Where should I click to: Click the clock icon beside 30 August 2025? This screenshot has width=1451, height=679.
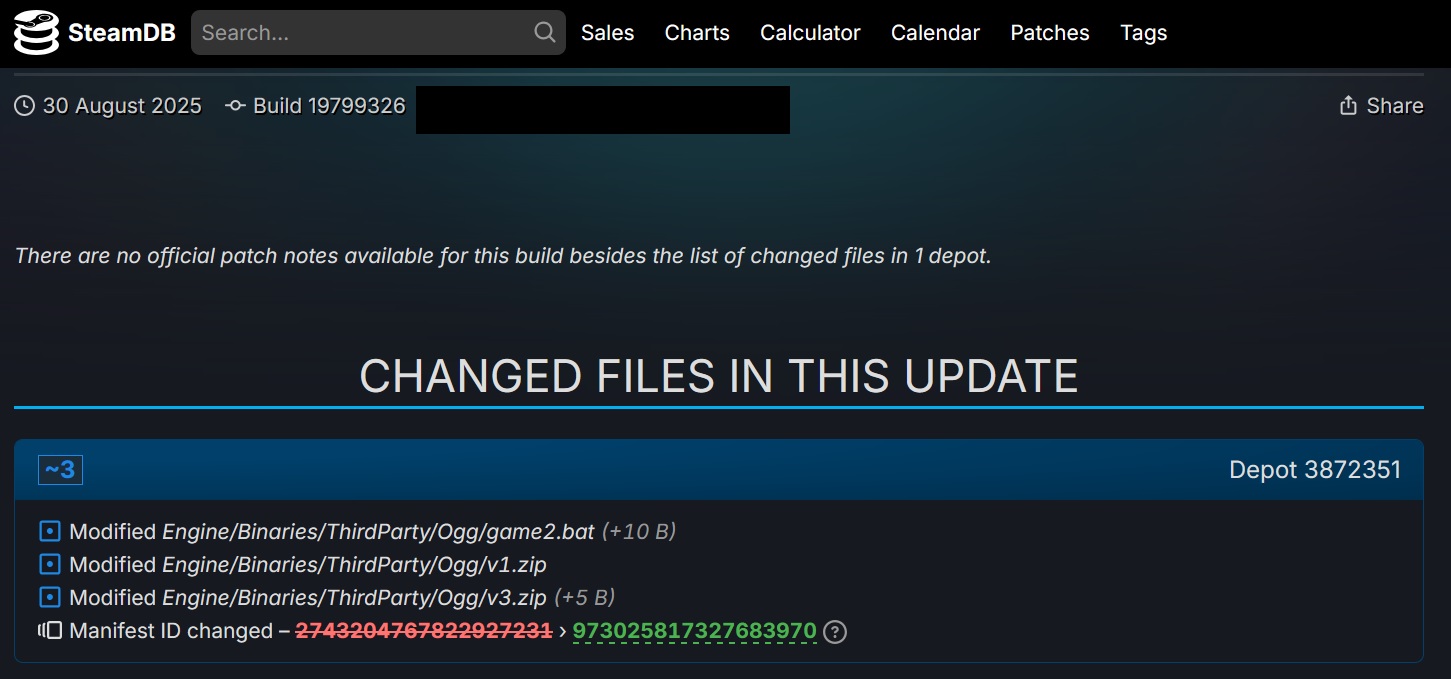[24, 106]
